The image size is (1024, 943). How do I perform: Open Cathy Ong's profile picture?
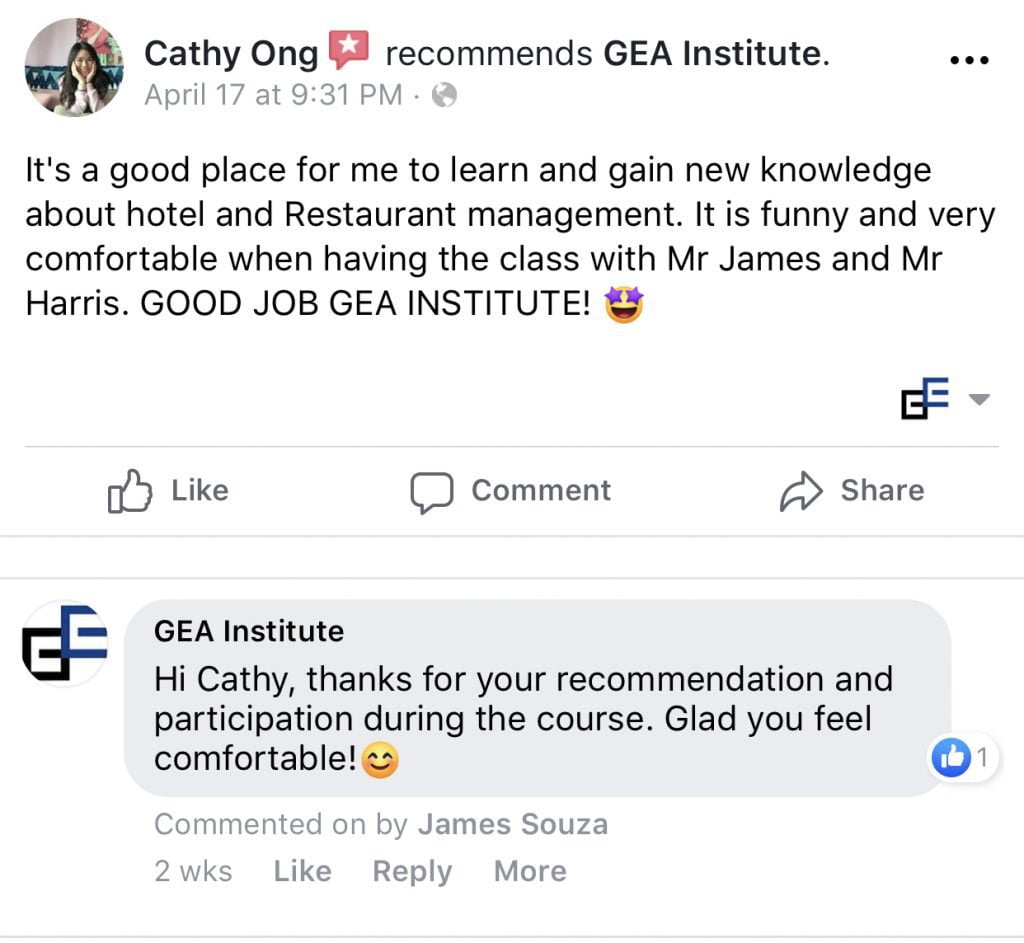[74, 68]
